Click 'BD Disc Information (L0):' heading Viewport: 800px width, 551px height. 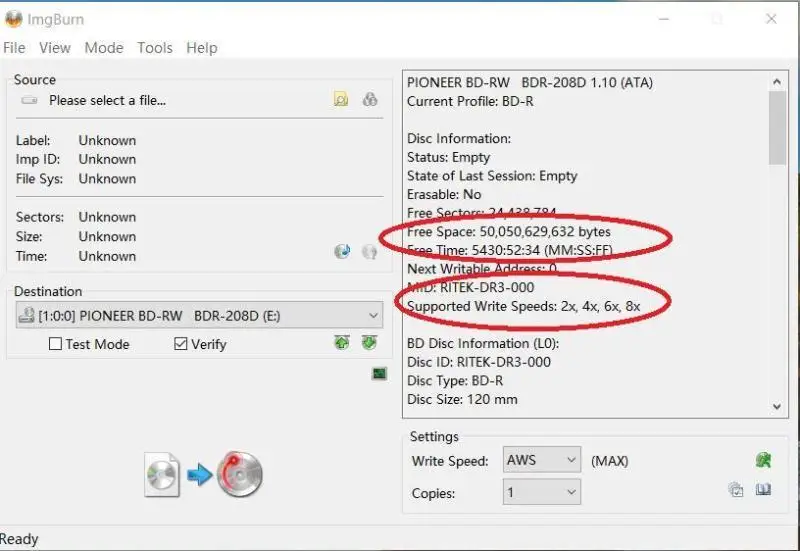click(x=483, y=343)
